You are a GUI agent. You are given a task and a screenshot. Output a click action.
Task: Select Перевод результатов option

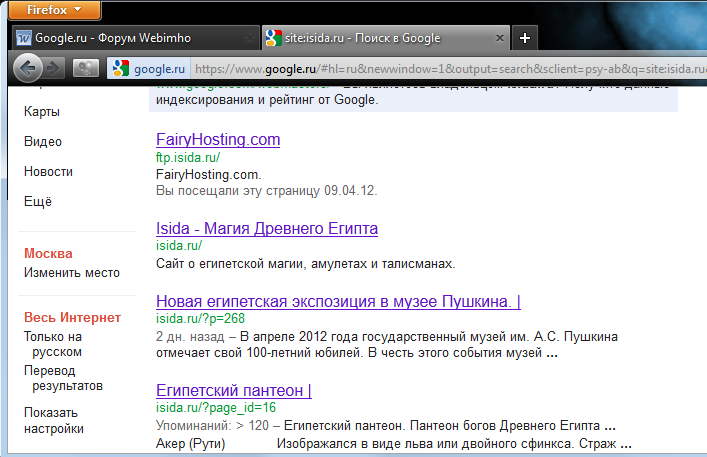point(64,378)
